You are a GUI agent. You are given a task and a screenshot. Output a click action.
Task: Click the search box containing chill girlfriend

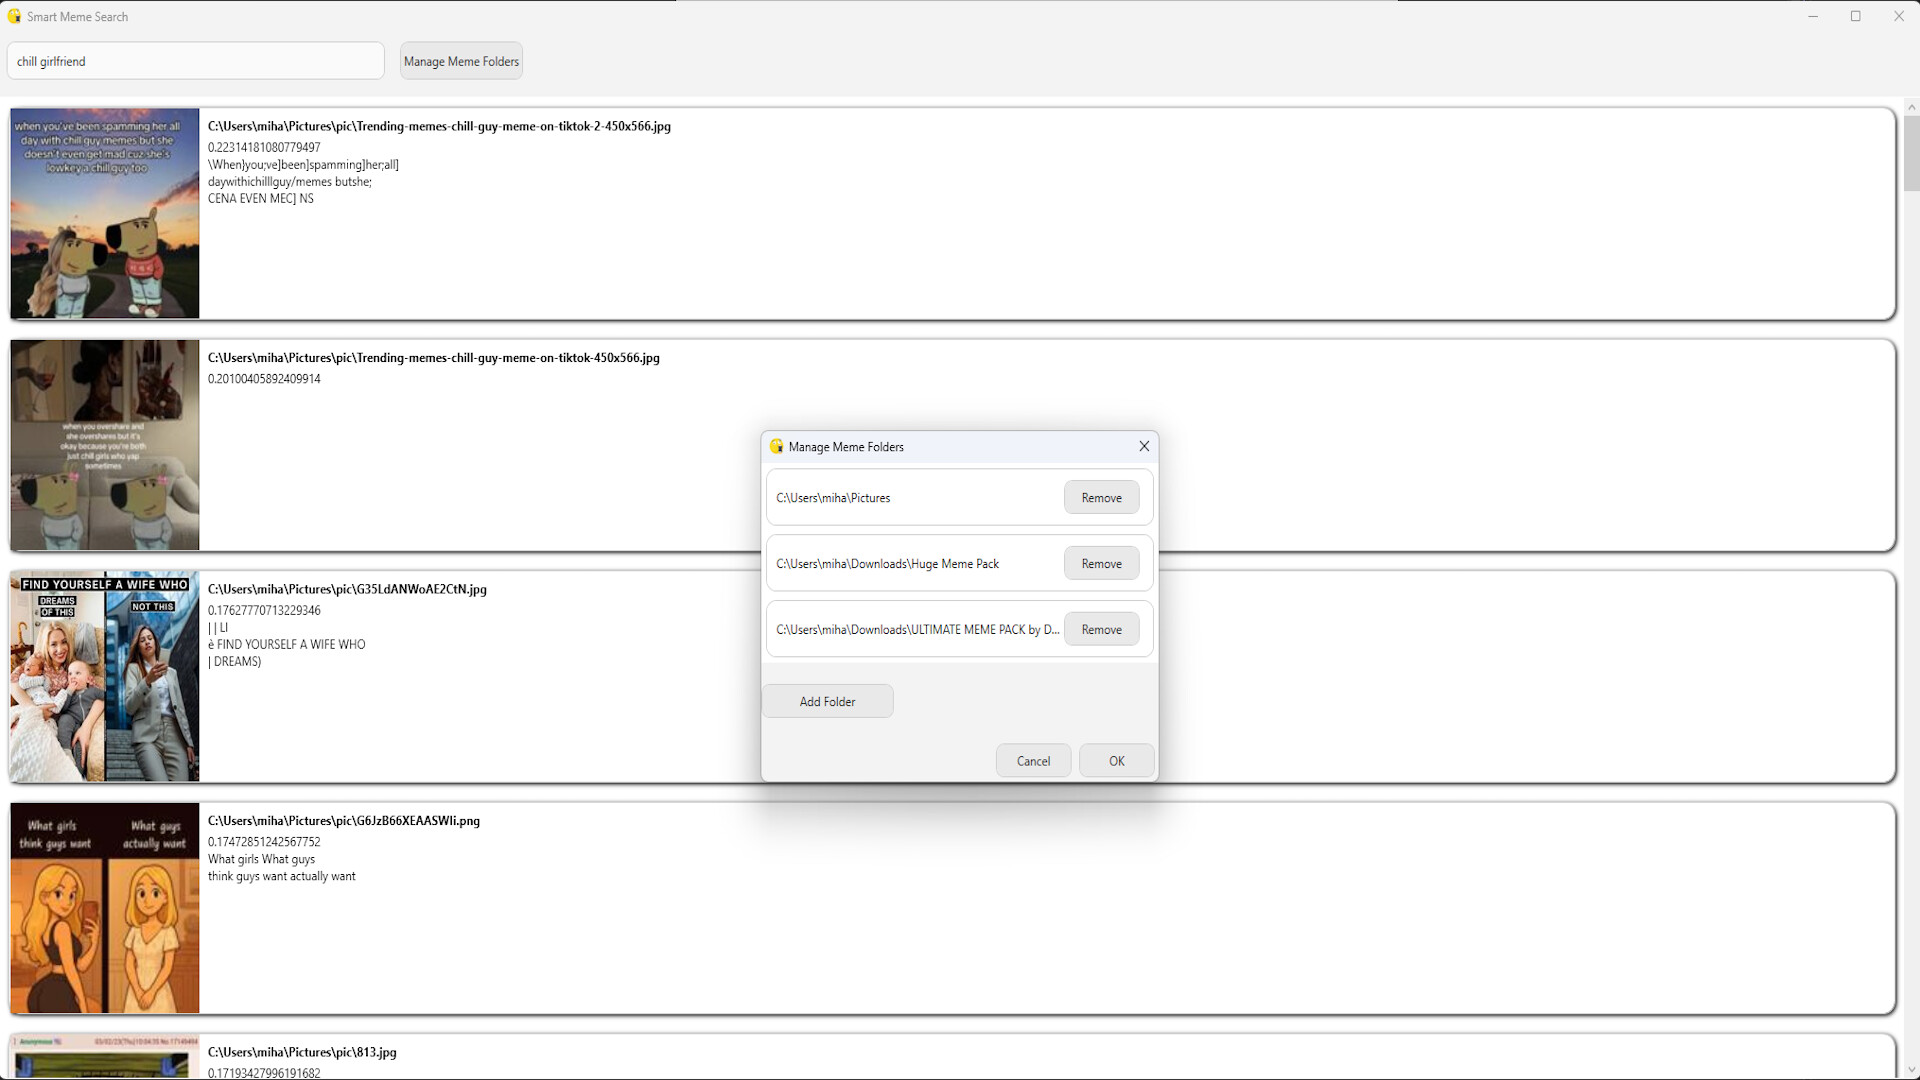(196, 61)
